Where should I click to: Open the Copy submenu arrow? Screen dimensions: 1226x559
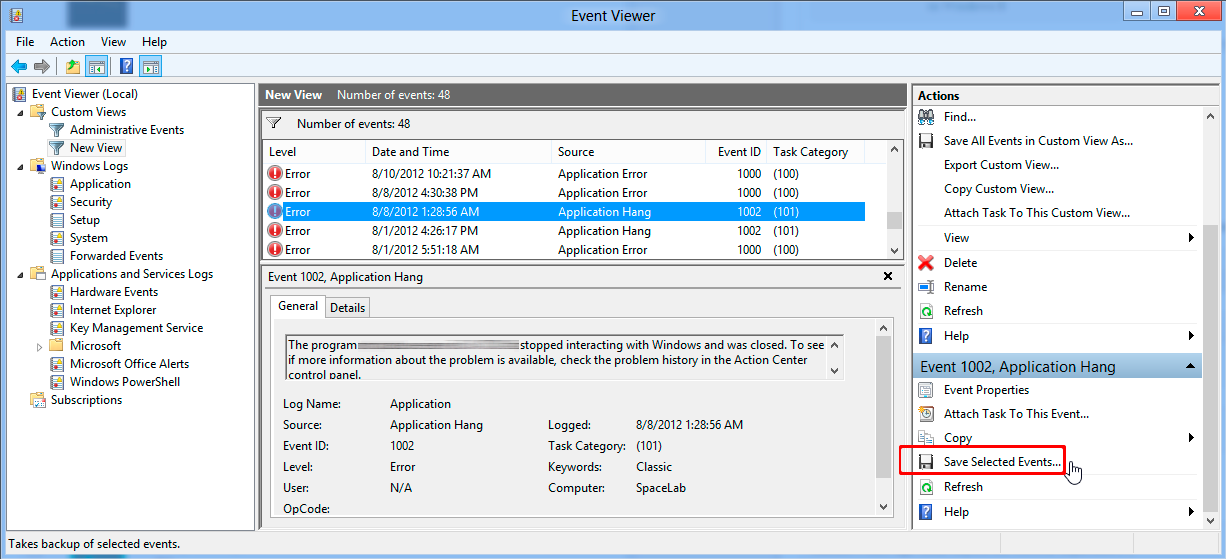[1191, 438]
